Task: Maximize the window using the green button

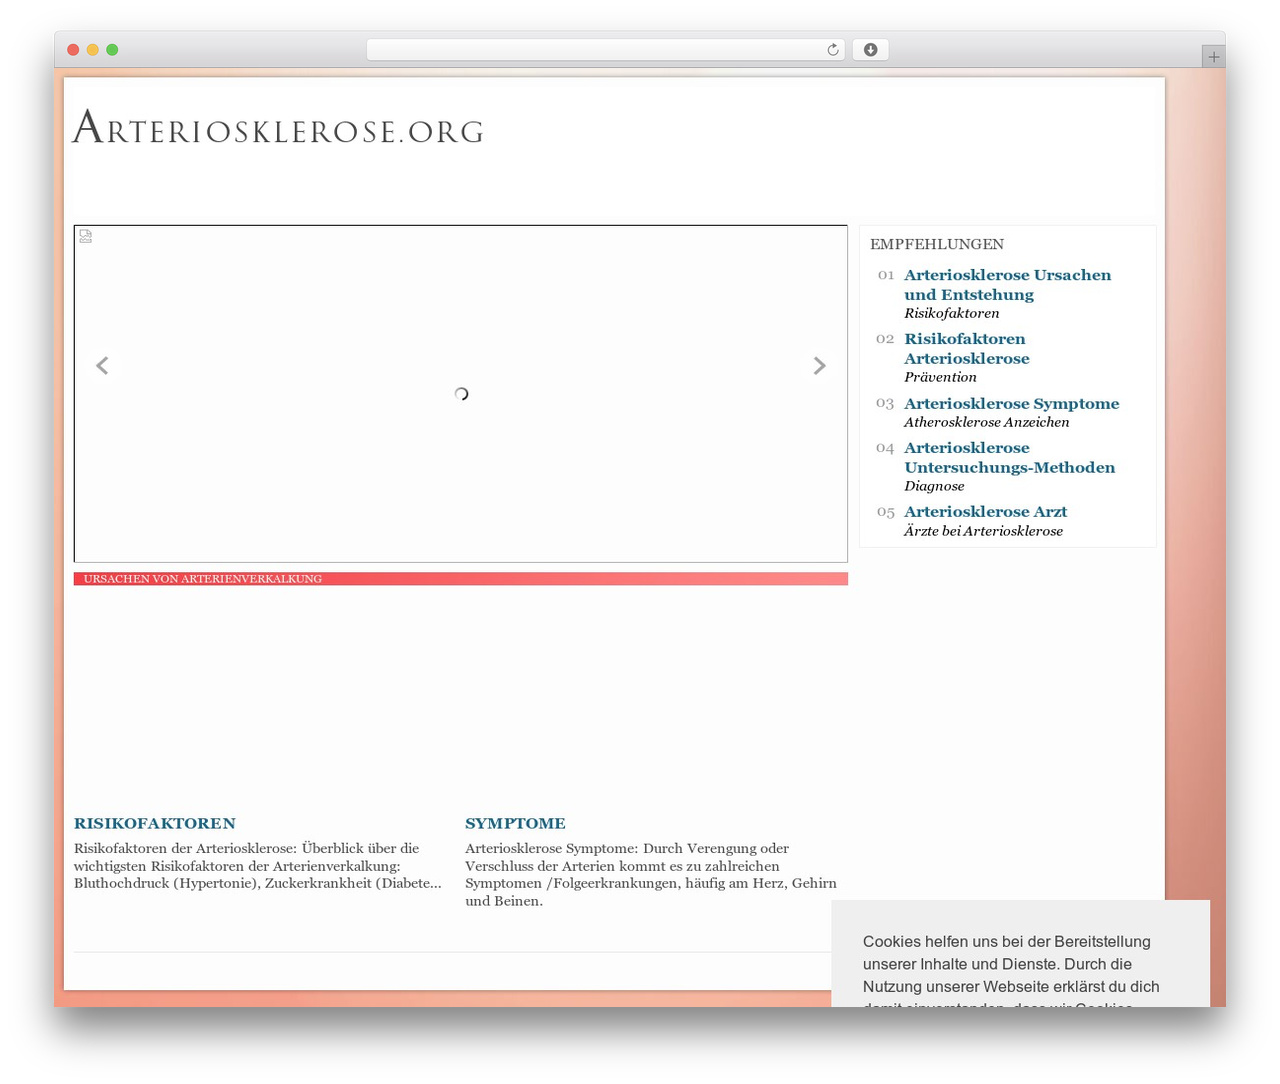Action: 112,50
